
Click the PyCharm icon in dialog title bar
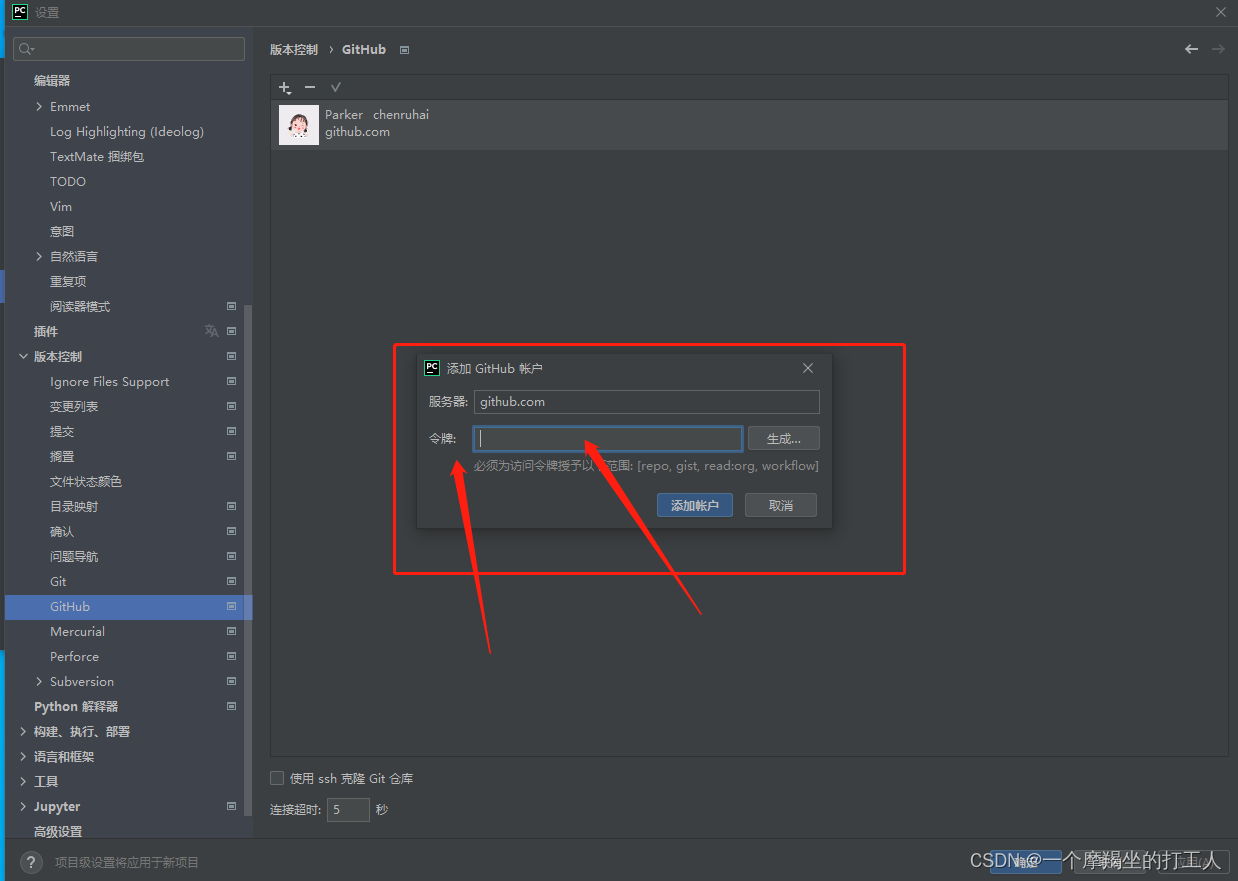coord(432,368)
